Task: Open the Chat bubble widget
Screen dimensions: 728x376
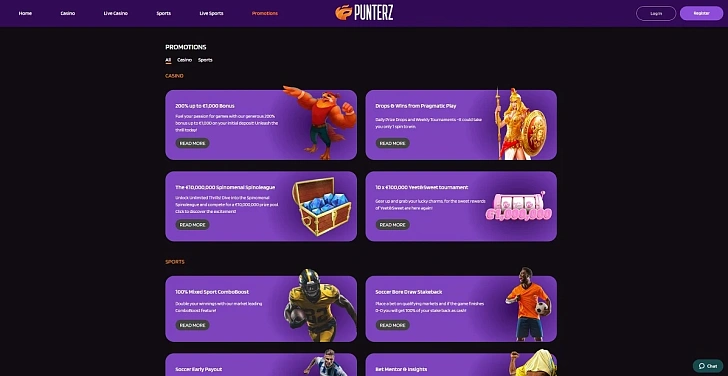Action: coord(708,366)
